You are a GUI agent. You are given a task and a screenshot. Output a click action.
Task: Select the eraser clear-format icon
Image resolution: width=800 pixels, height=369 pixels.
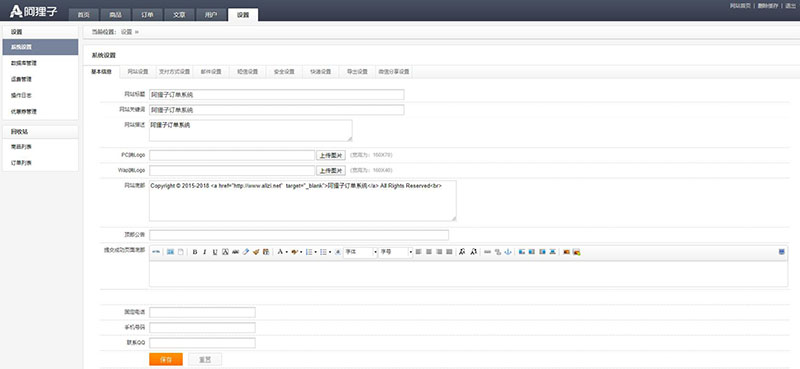(246, 252)
